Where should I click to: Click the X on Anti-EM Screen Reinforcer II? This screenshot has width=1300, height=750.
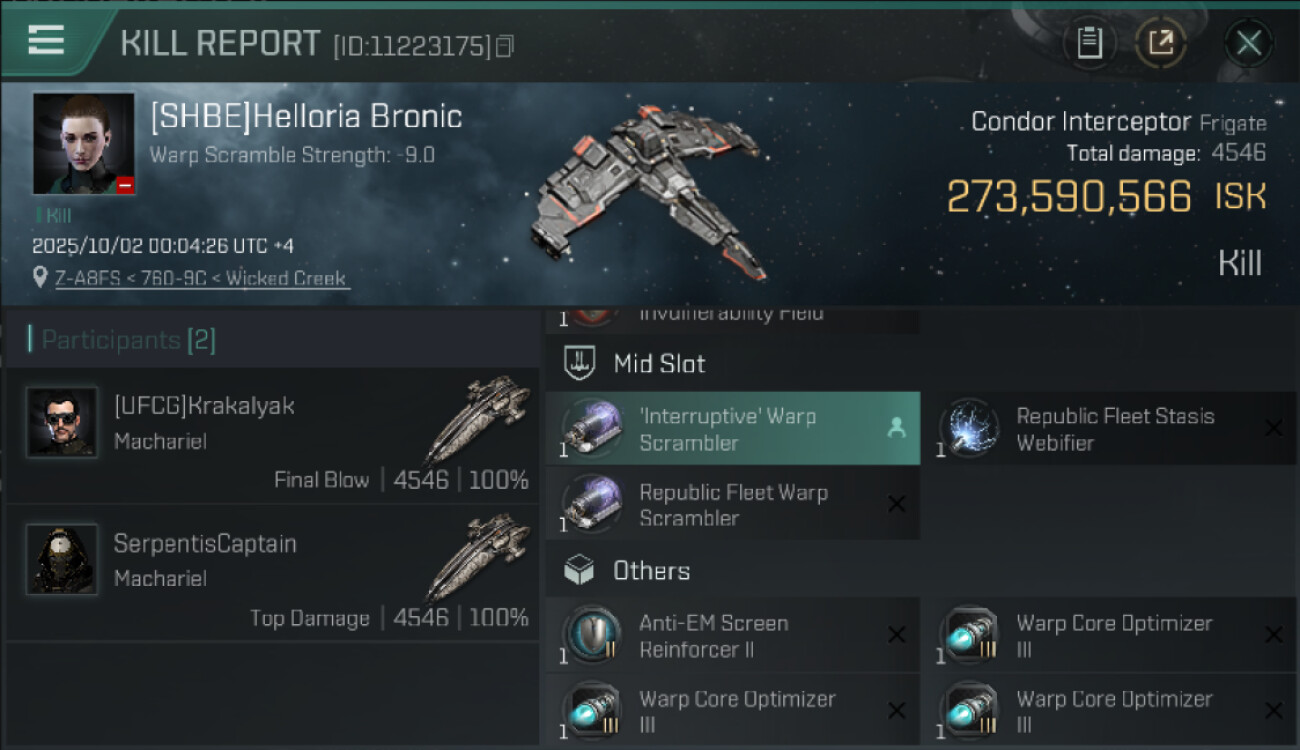[x=896, y=635]
